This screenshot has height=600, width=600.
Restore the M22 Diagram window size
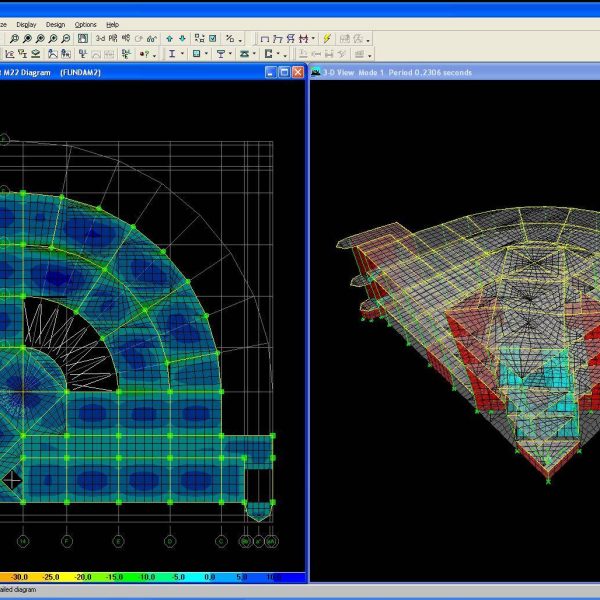coord(284,72)
